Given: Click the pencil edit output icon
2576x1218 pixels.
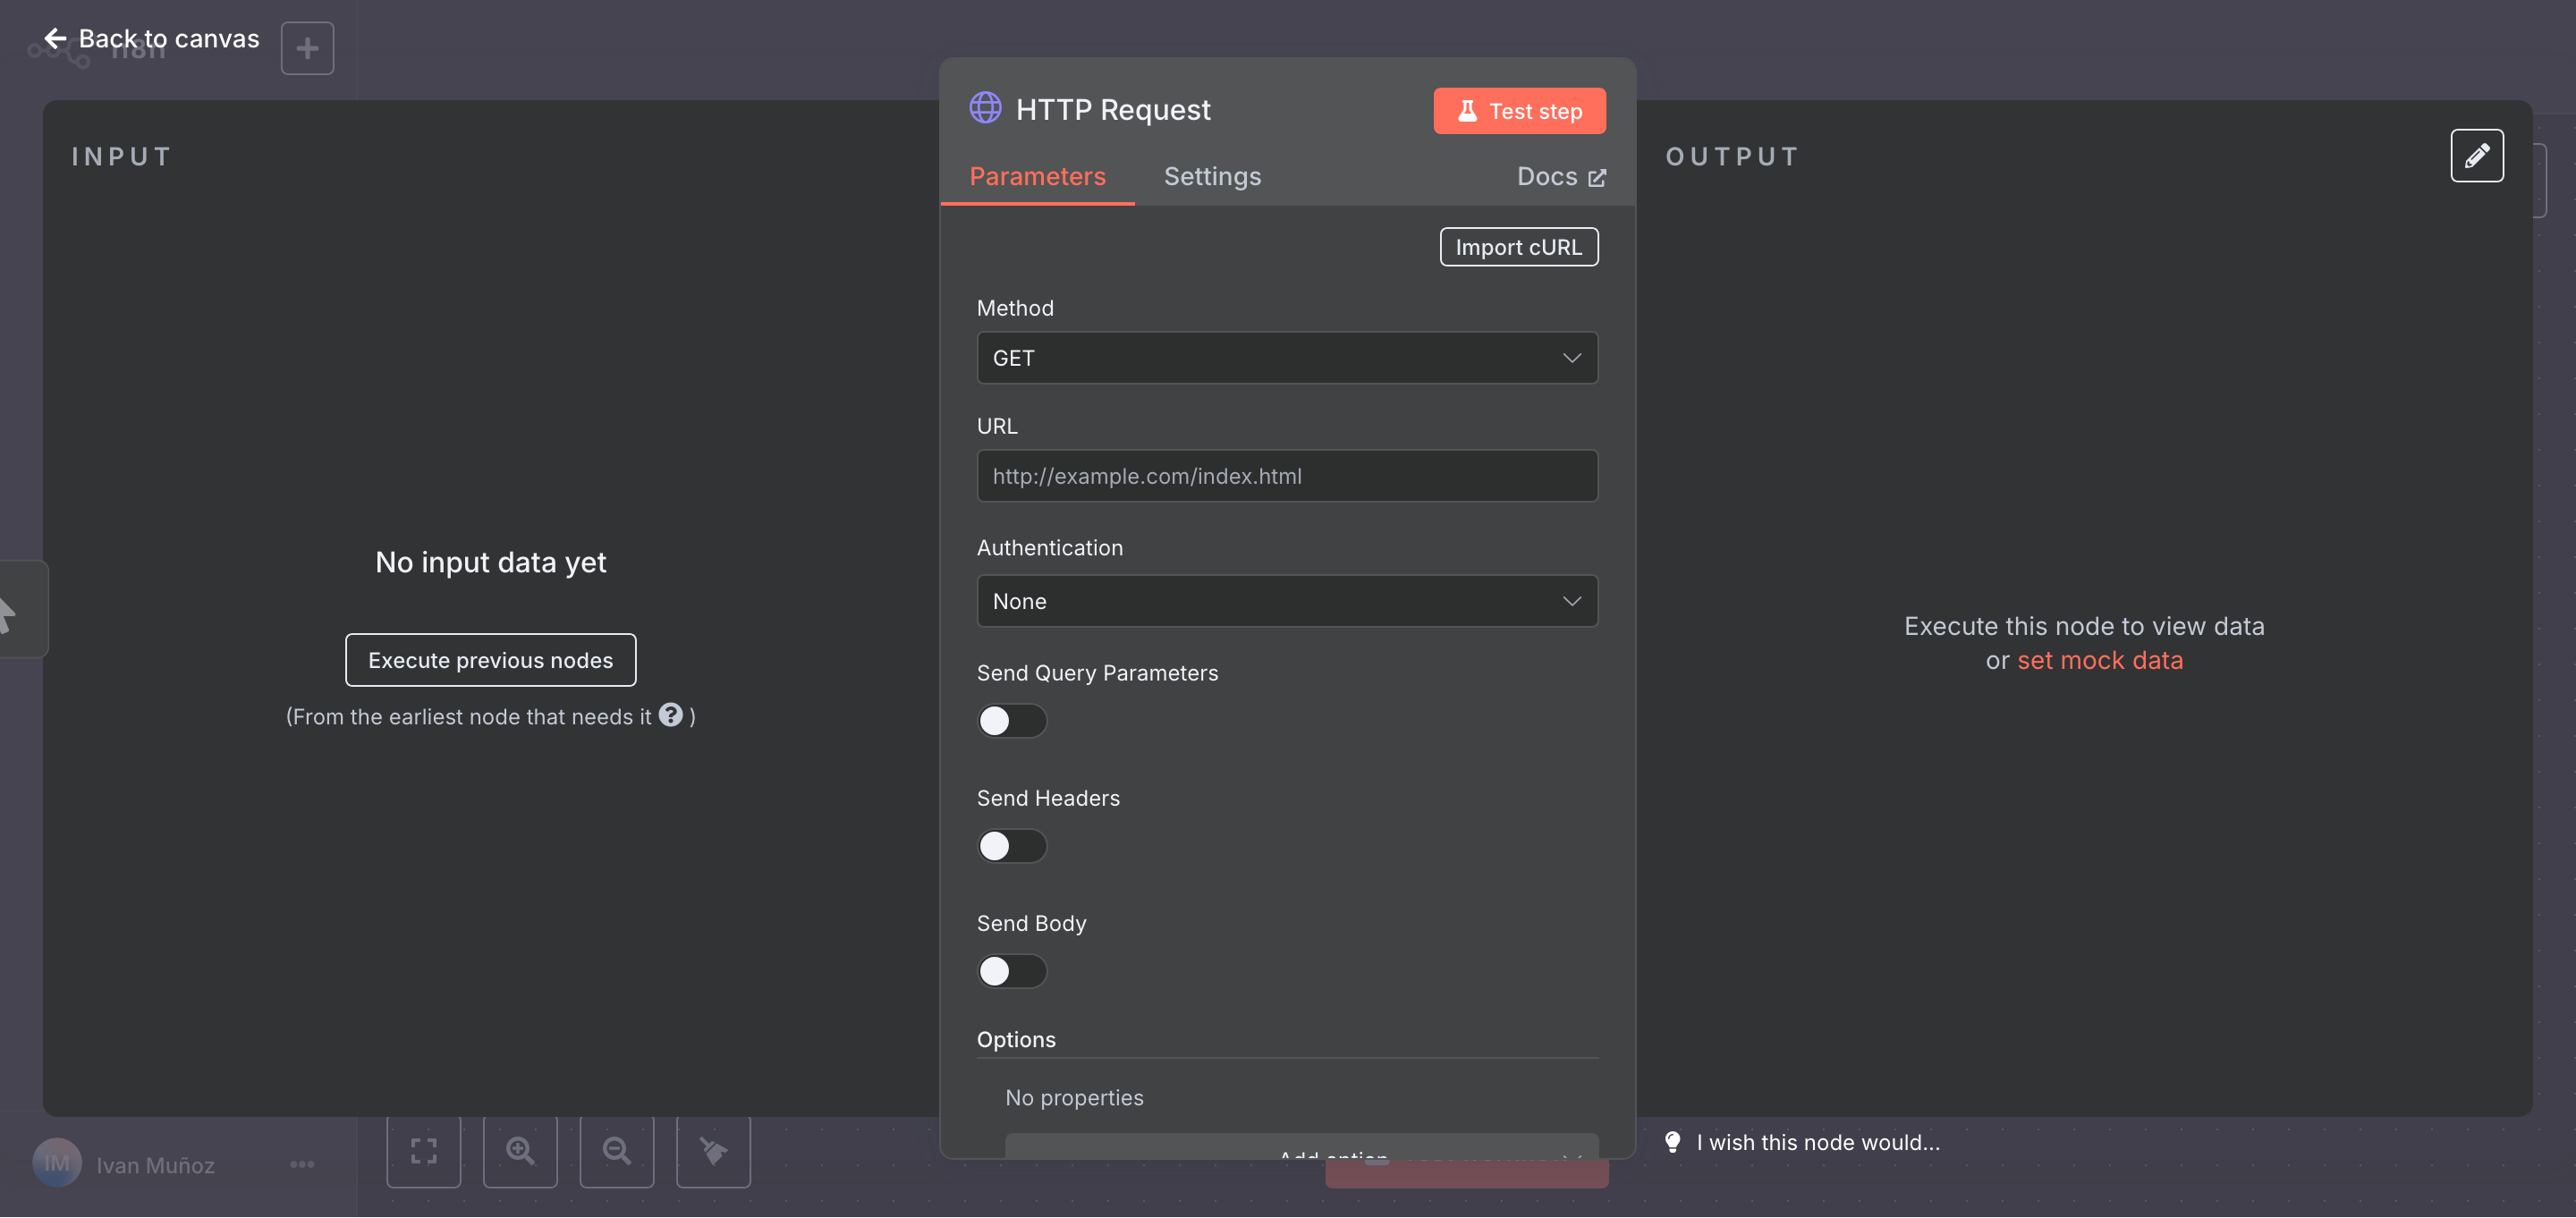Looking at the screenshot, I should click(x=2476, y=156).
